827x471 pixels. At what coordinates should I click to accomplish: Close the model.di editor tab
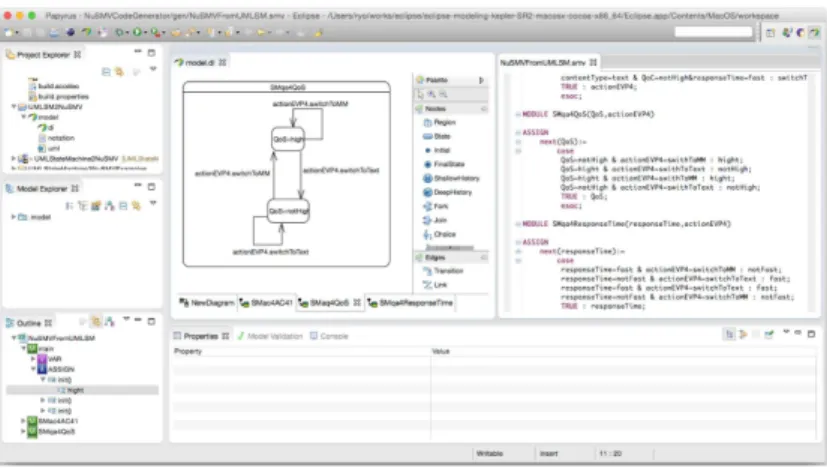click(223, 62)
